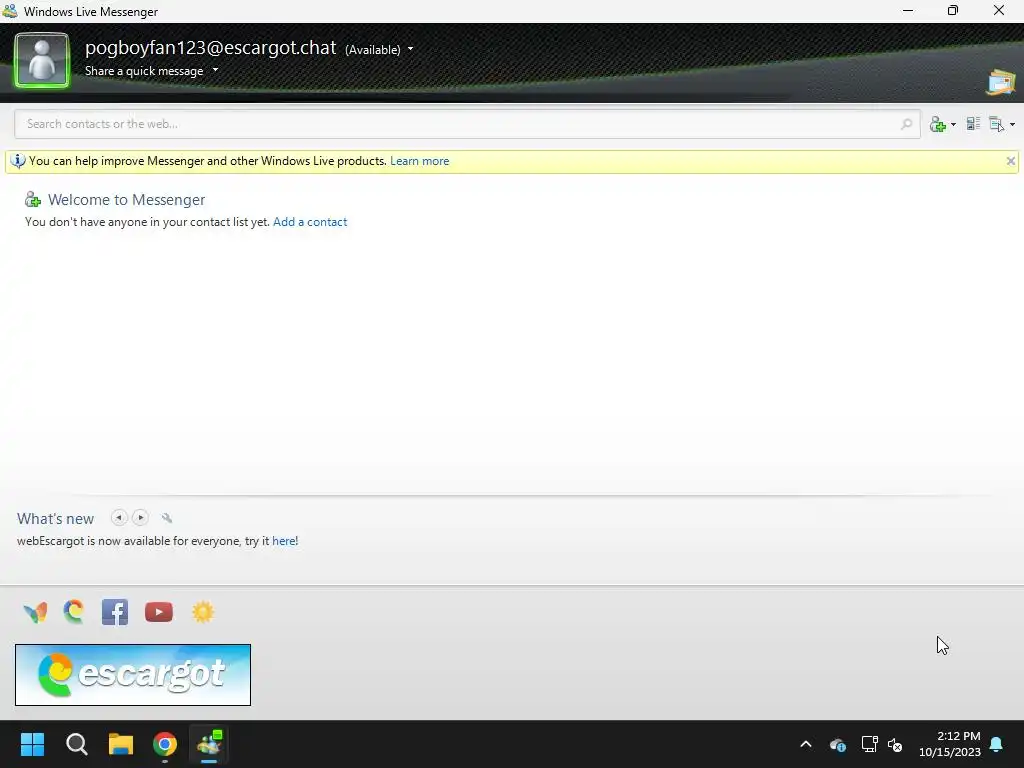Open taskbar Search

[x=77, y=744]
